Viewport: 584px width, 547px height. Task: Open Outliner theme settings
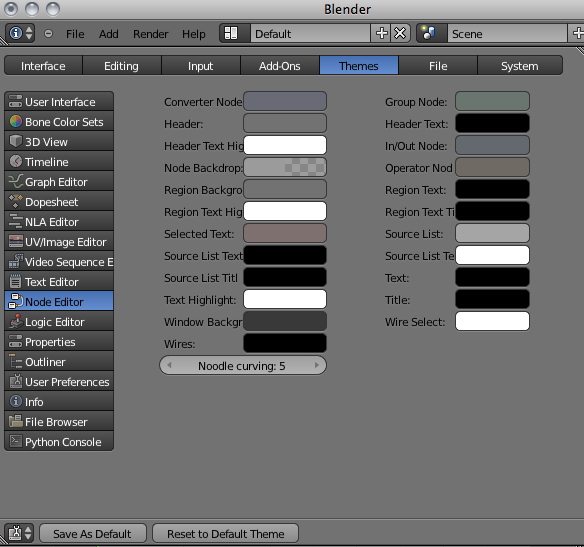click(59, 362)
